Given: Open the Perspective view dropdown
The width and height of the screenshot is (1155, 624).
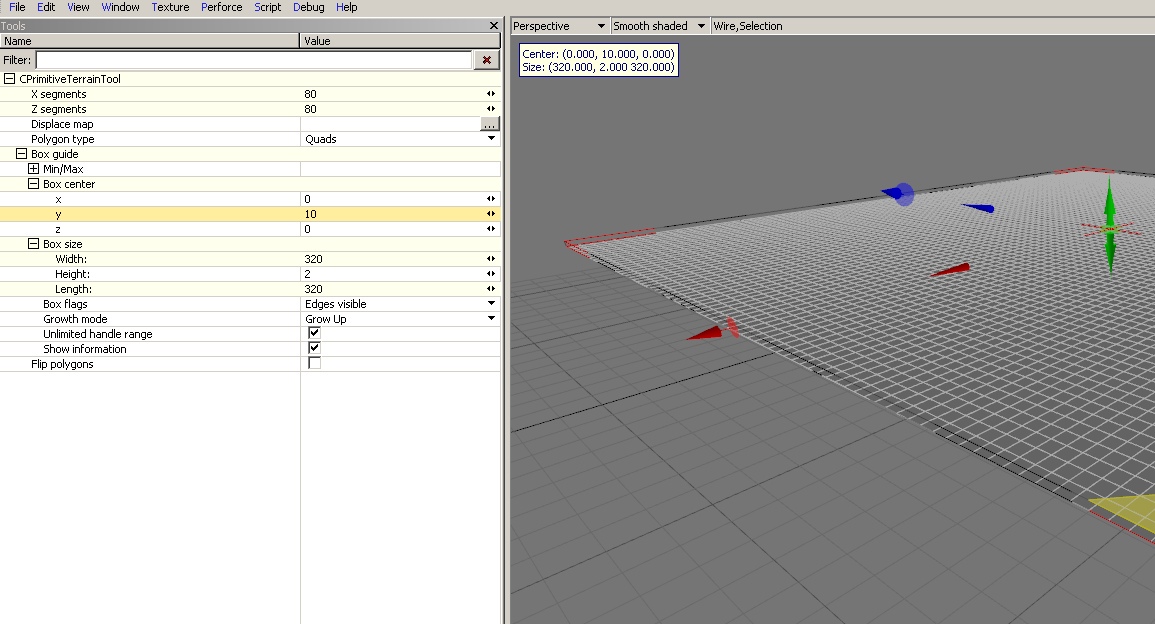Looking at the screenshot, I should tap(559, 26).
